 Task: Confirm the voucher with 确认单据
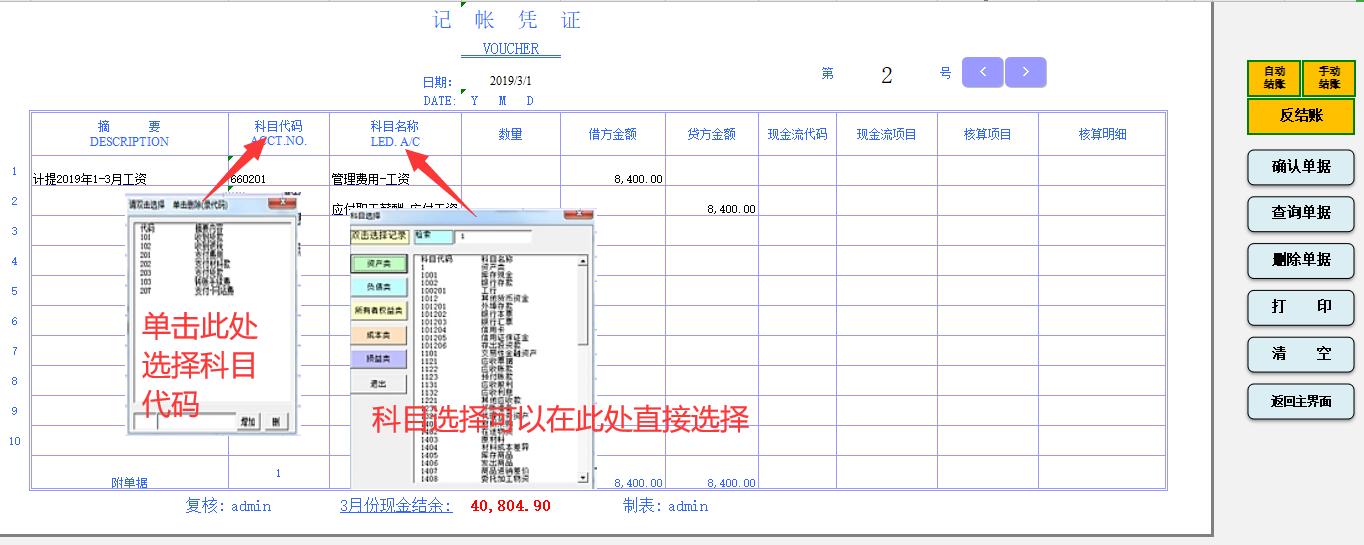(1301, 167)
